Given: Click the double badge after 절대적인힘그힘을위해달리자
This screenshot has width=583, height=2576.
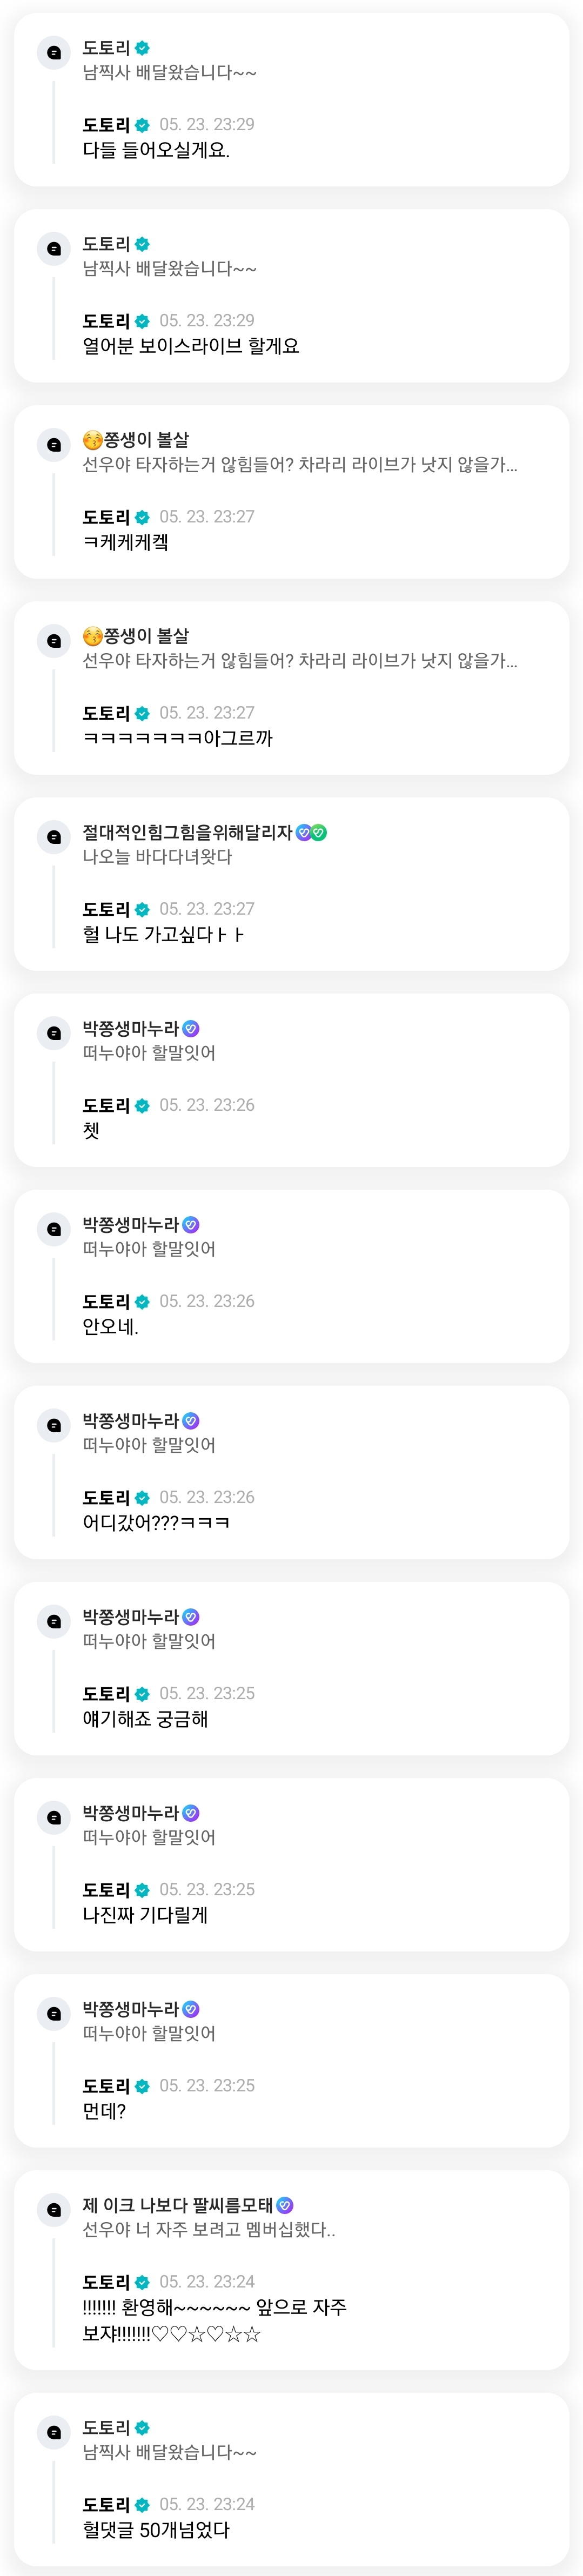Looking at the screenshot, I should (311, 832).
